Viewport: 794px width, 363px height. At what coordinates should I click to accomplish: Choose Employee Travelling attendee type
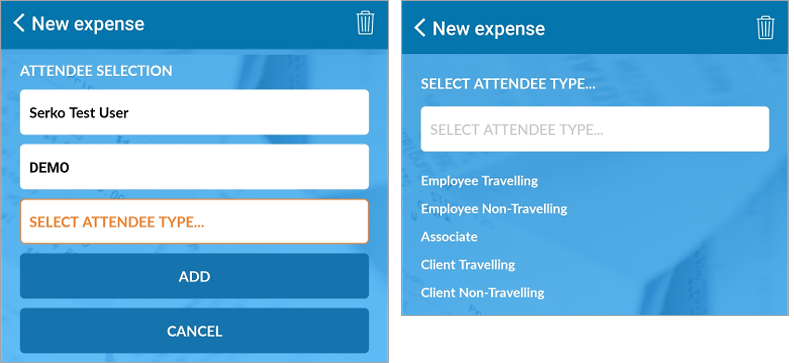coord(479,181)
